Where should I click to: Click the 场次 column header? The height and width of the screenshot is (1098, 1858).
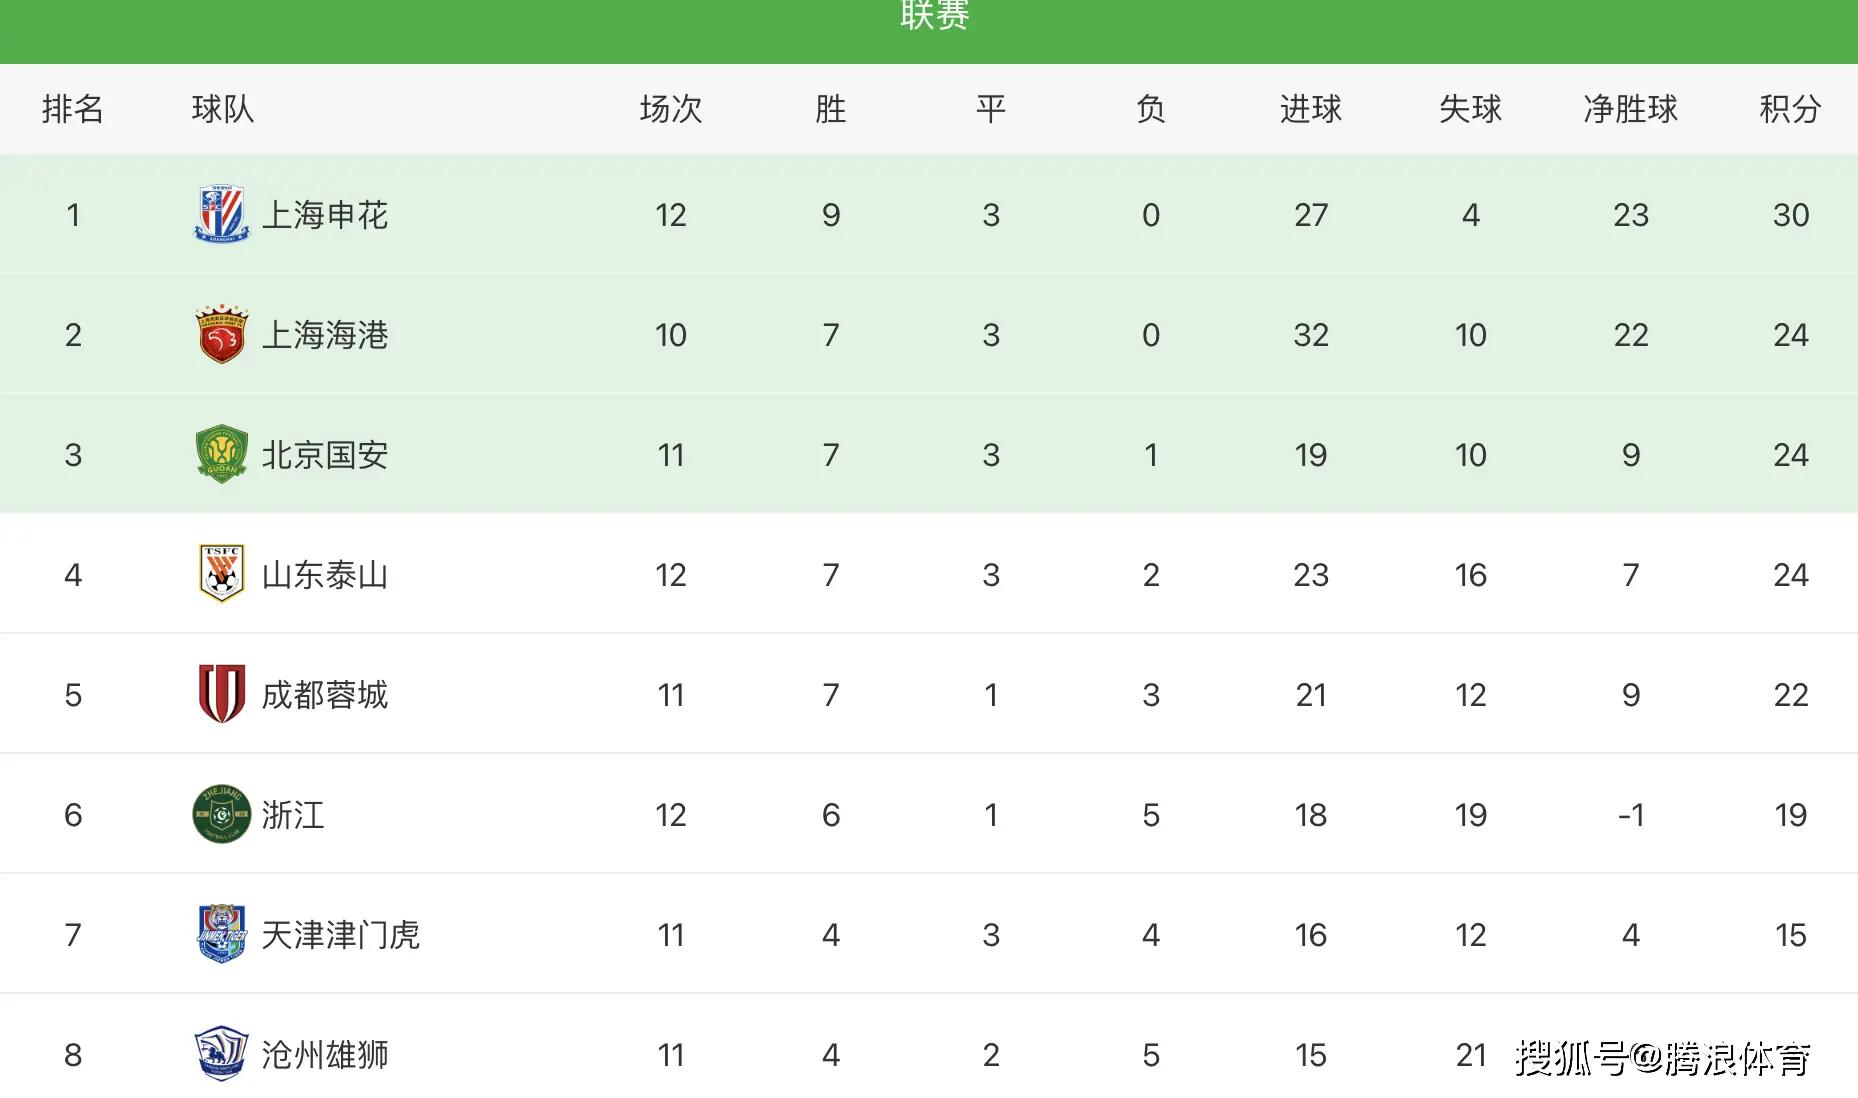point(670,109)
